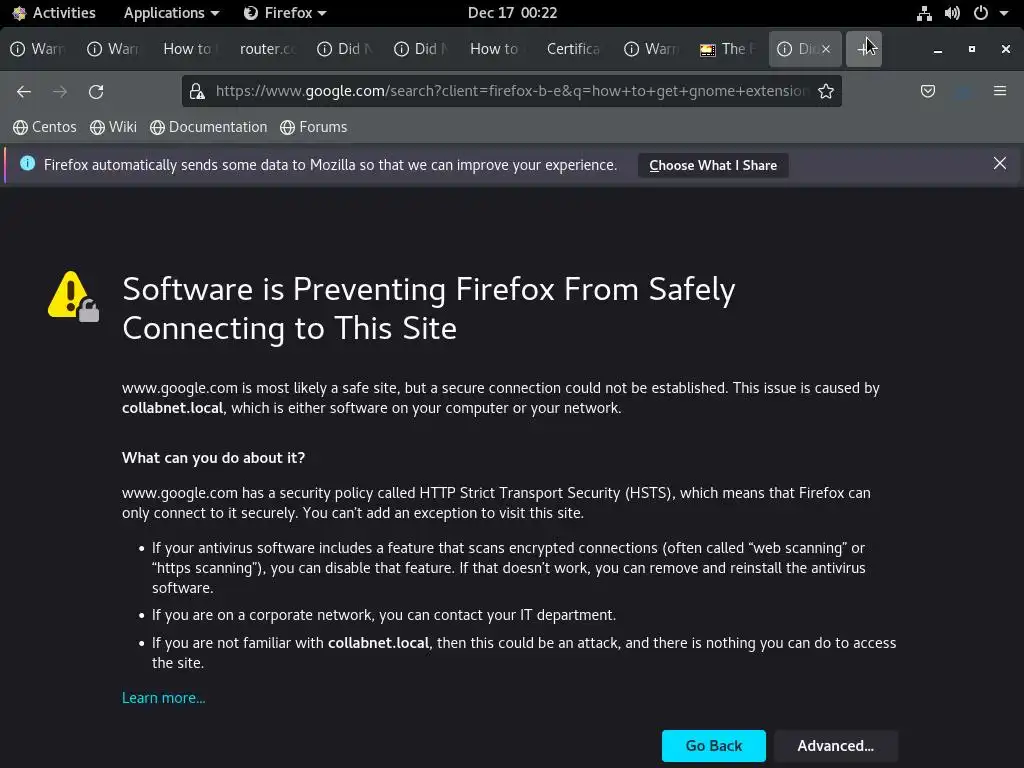Focus the URL address field
The height and width of the screenshot is (768, 1024).
(x=511, y=91)
